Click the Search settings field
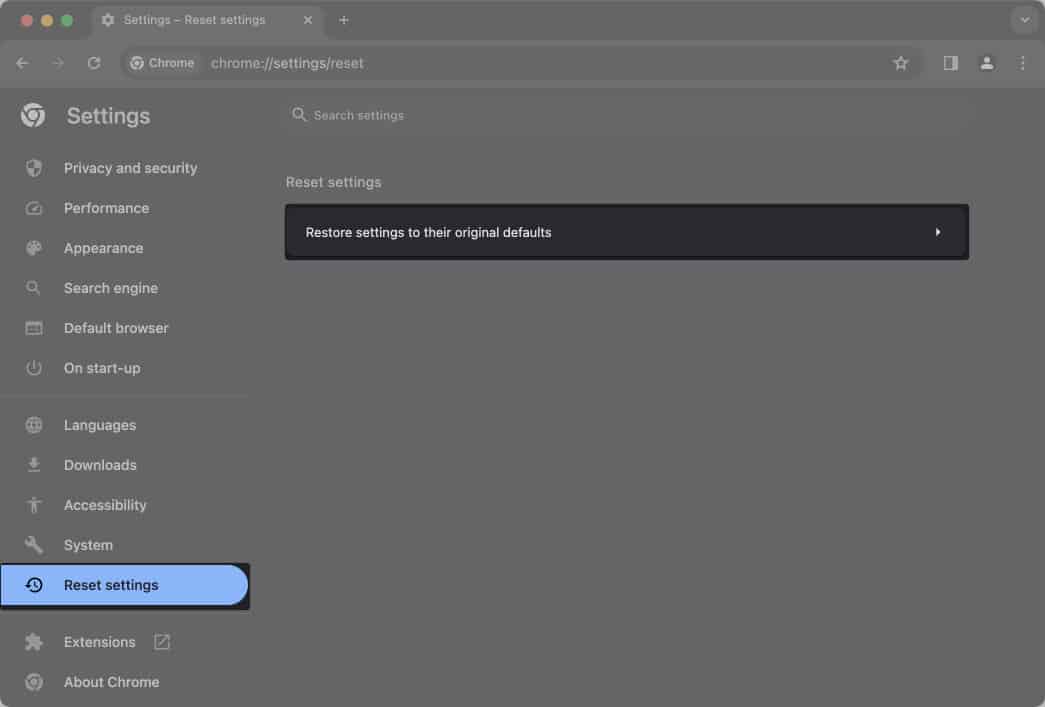 click(x=627, y=115)
